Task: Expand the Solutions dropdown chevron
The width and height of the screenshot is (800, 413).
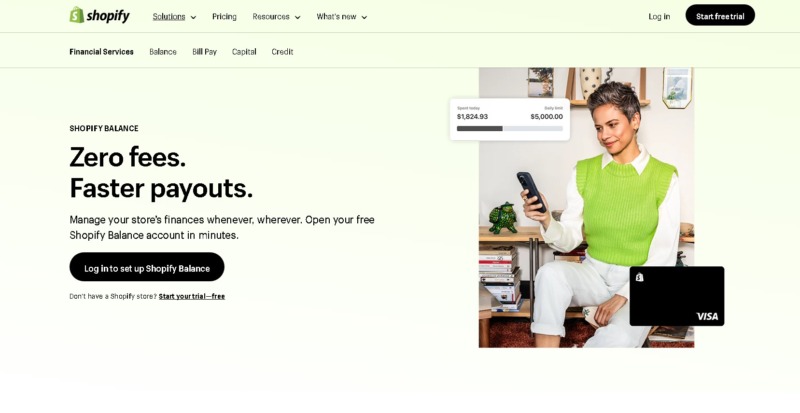Action: coord(193,17)
